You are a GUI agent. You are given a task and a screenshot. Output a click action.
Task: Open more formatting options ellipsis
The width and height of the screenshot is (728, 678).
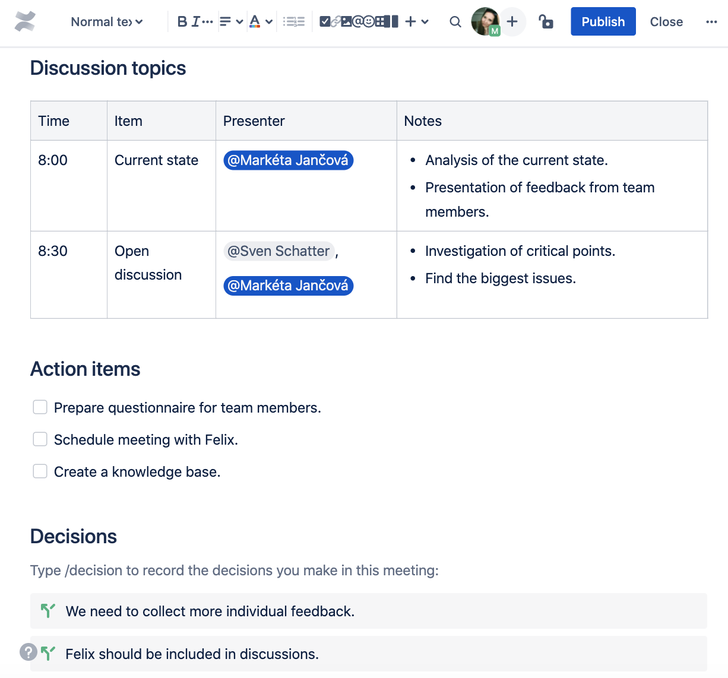pos(208,22)
